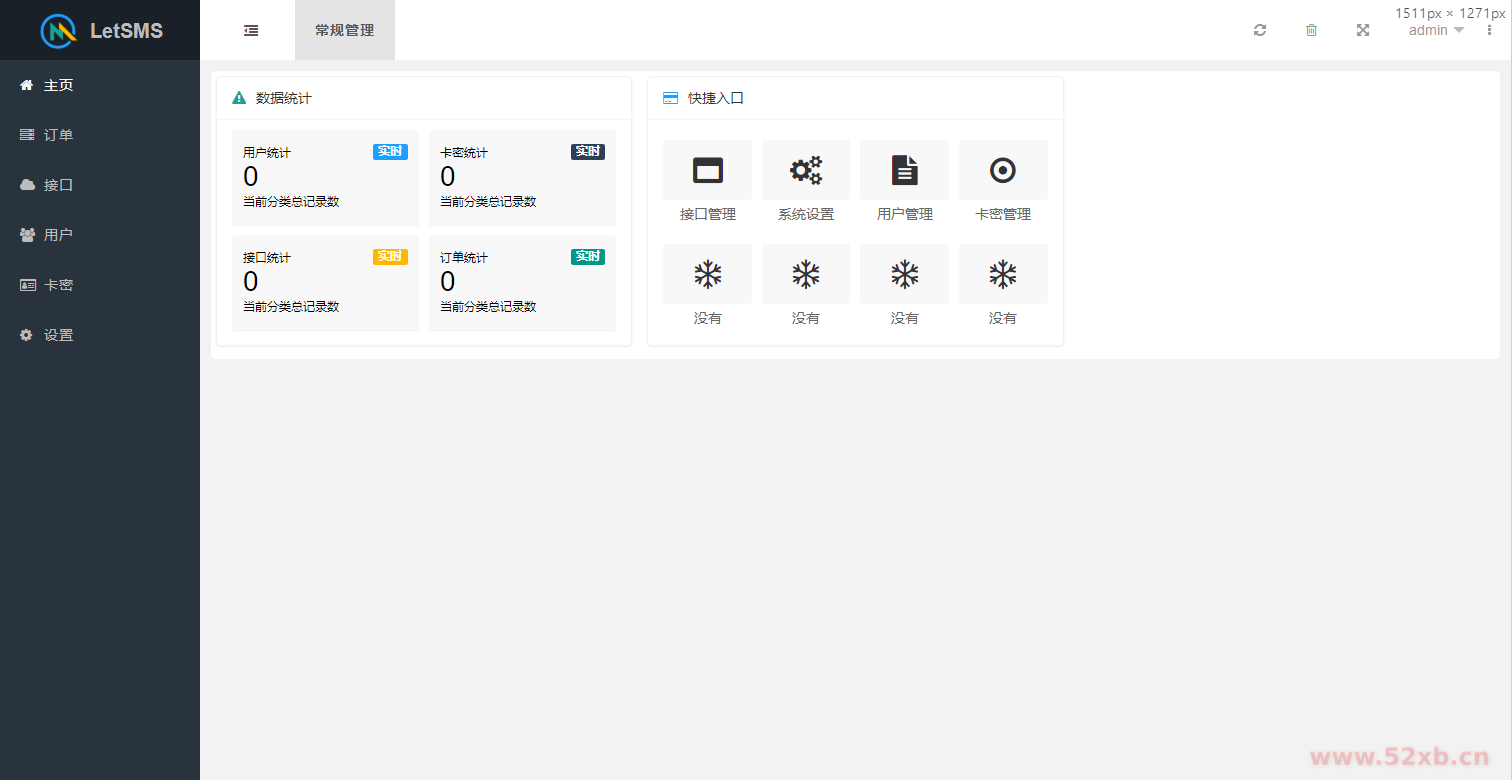Screen dimensions: 1512x780
Task: Click the first snowflake 没有 placeholder
Action: coord(707,275)
